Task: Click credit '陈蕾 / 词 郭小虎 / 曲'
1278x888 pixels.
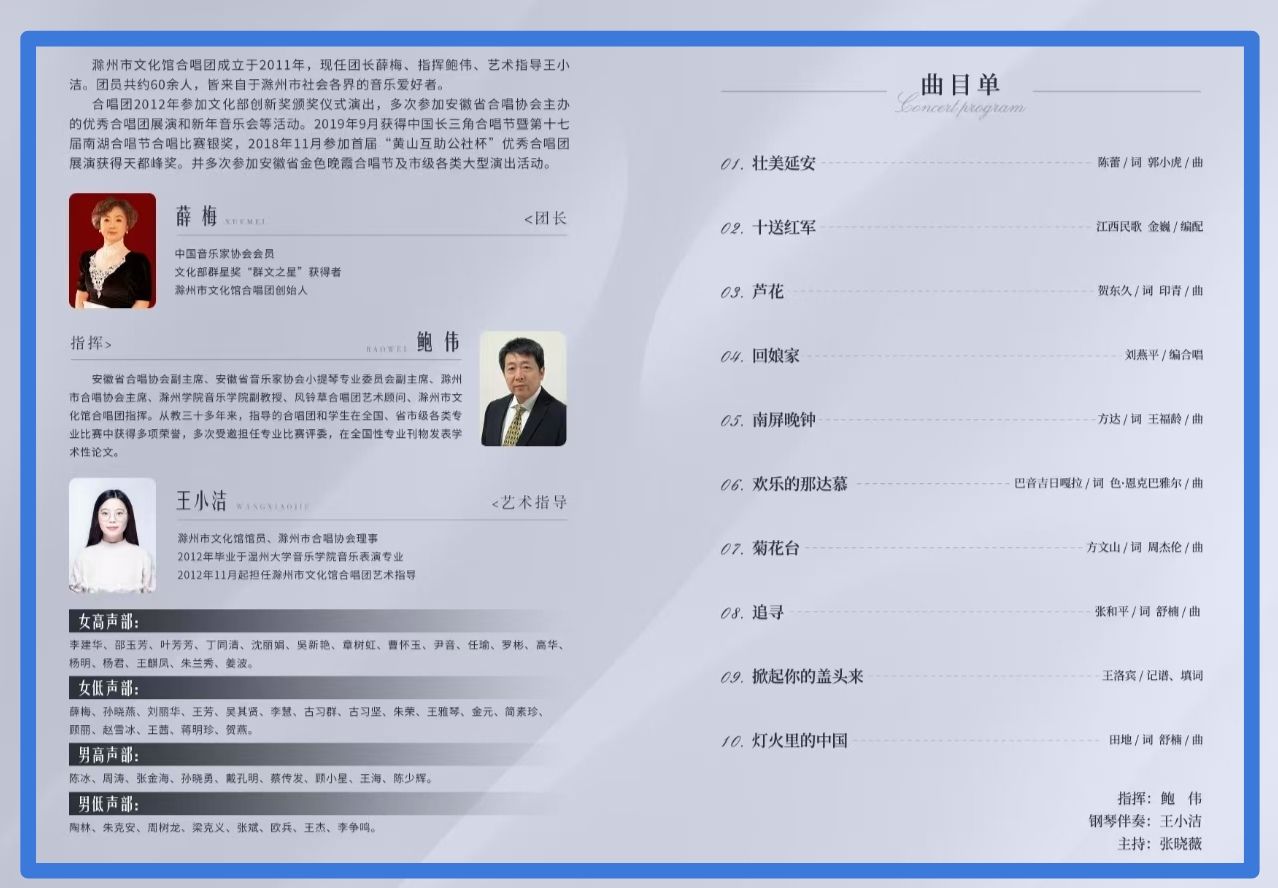Action: point(1150,162)
